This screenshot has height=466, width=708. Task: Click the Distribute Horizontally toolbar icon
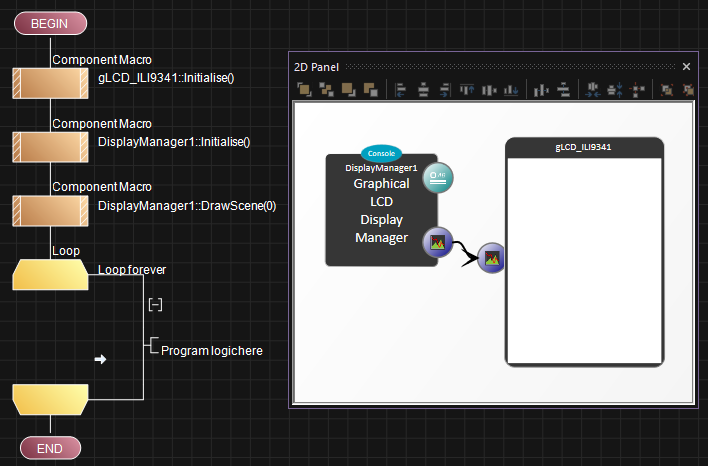[541, 90]
